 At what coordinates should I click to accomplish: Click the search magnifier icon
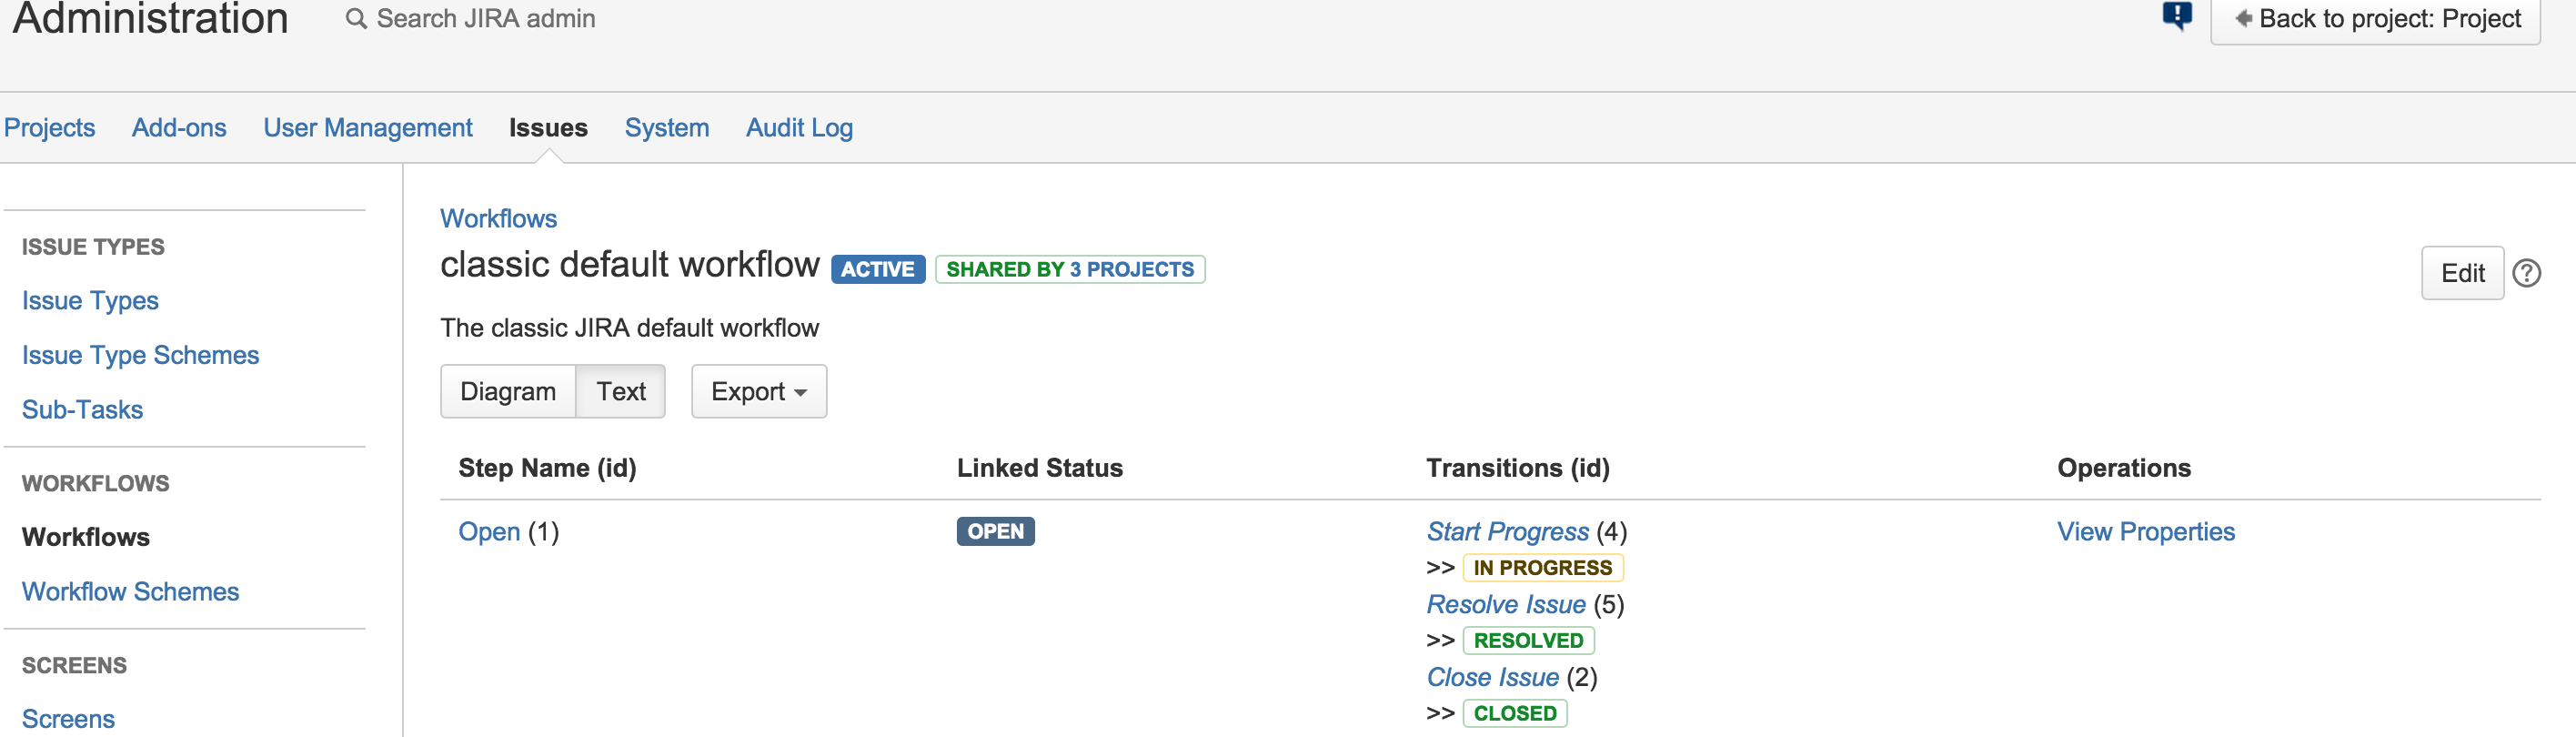pyautogui.click(x=355, y=18)
